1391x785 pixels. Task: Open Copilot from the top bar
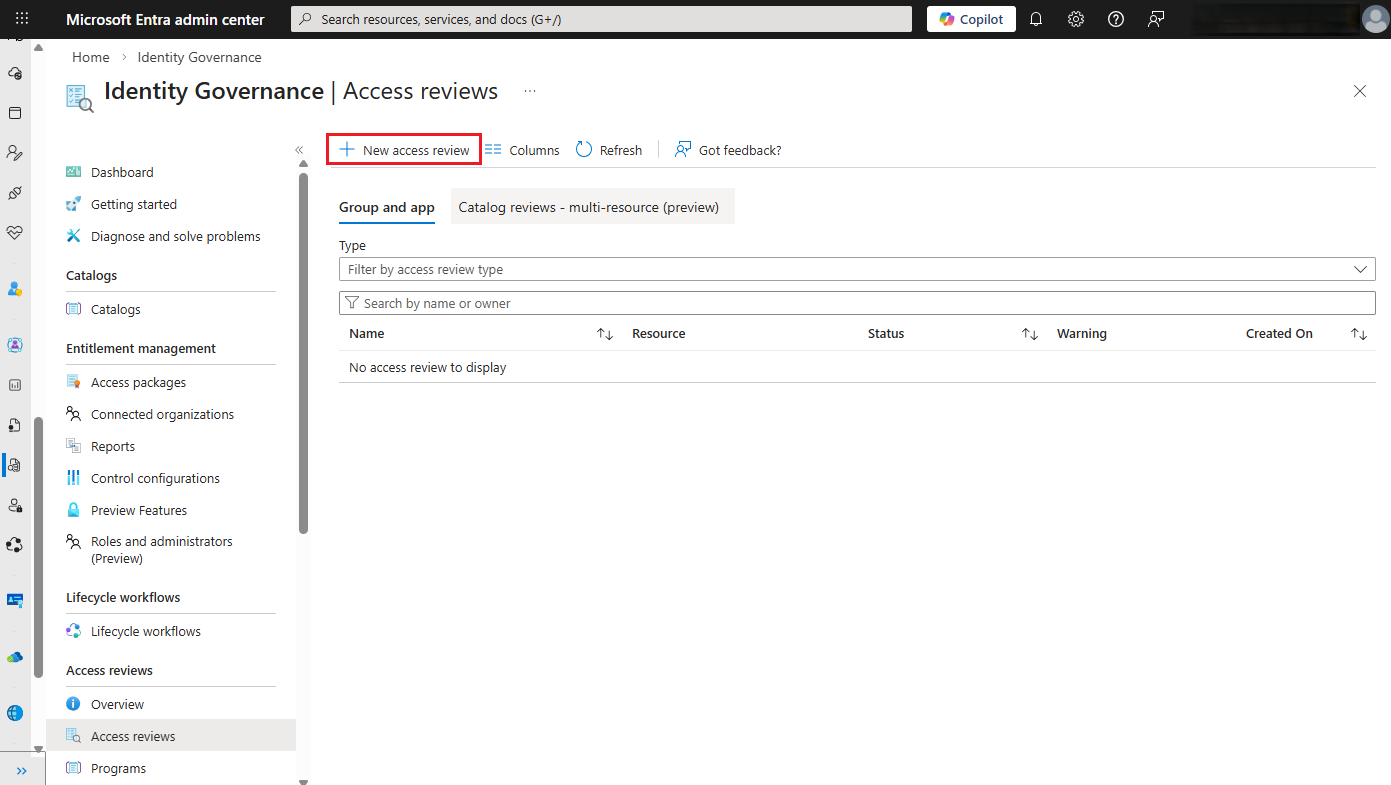pyautogui.click(x=971, y=19)
